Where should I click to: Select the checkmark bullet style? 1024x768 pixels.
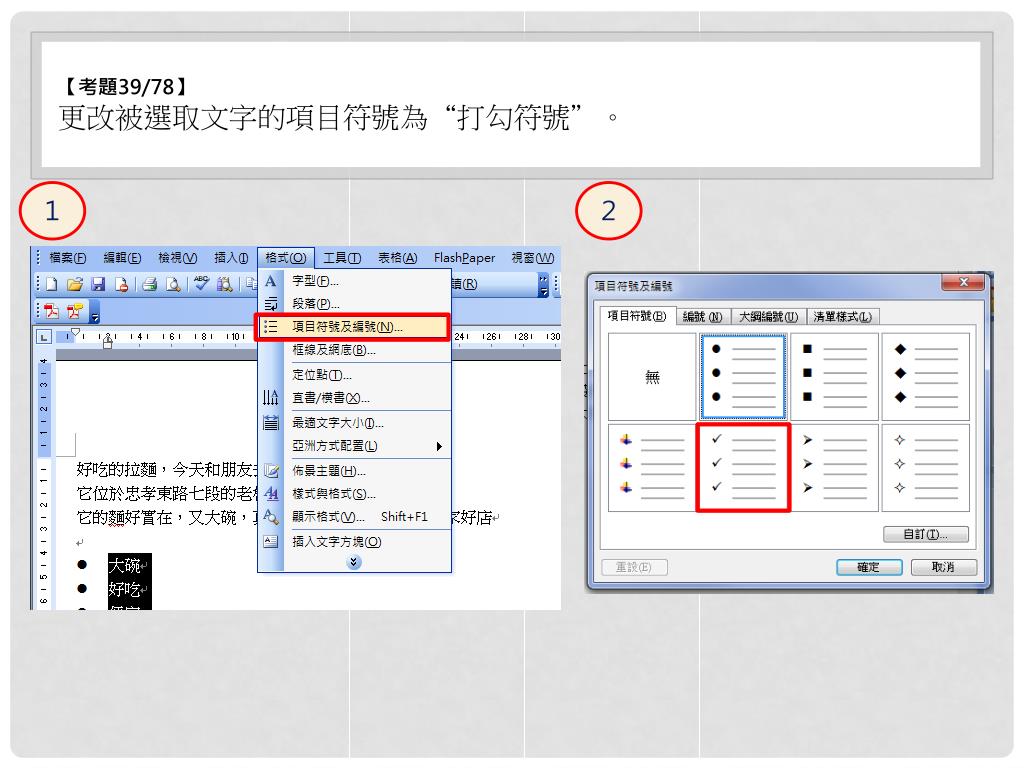tap(743, 468)
